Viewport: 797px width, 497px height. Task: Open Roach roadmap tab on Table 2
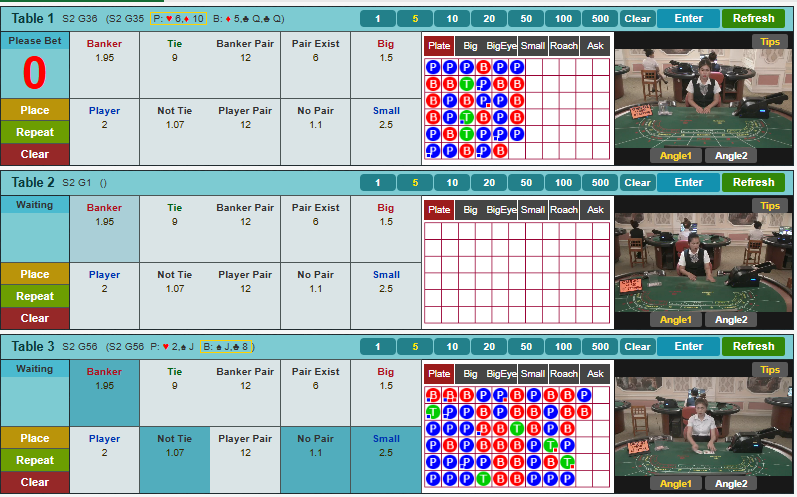(x=564, y=209)
